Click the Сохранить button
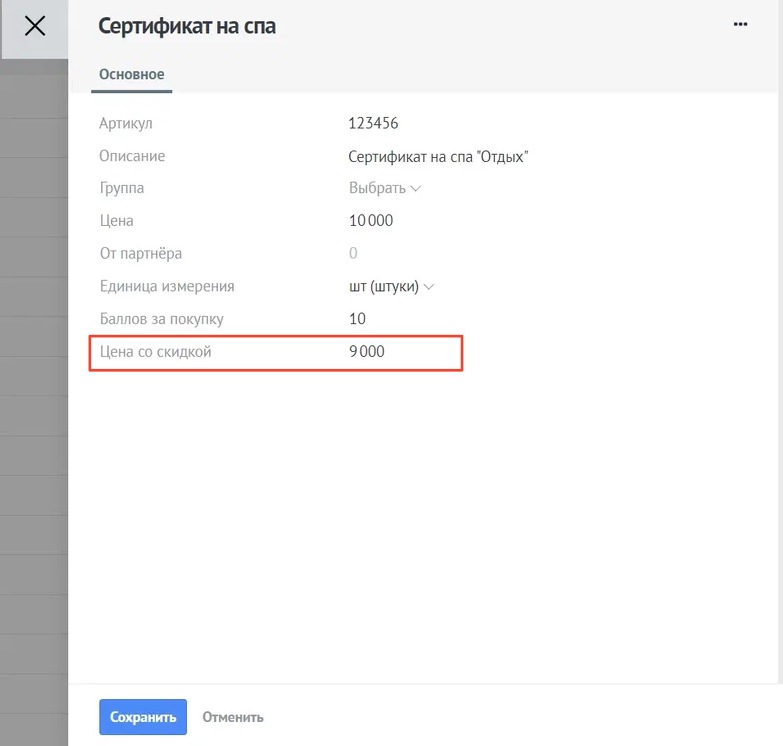 click(x=143, y=717)
